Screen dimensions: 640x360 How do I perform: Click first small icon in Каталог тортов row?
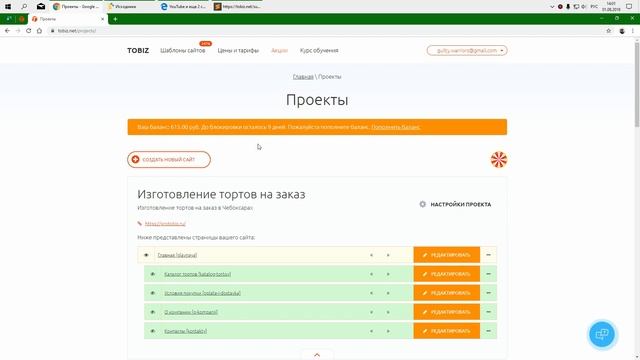click(371, 274)
